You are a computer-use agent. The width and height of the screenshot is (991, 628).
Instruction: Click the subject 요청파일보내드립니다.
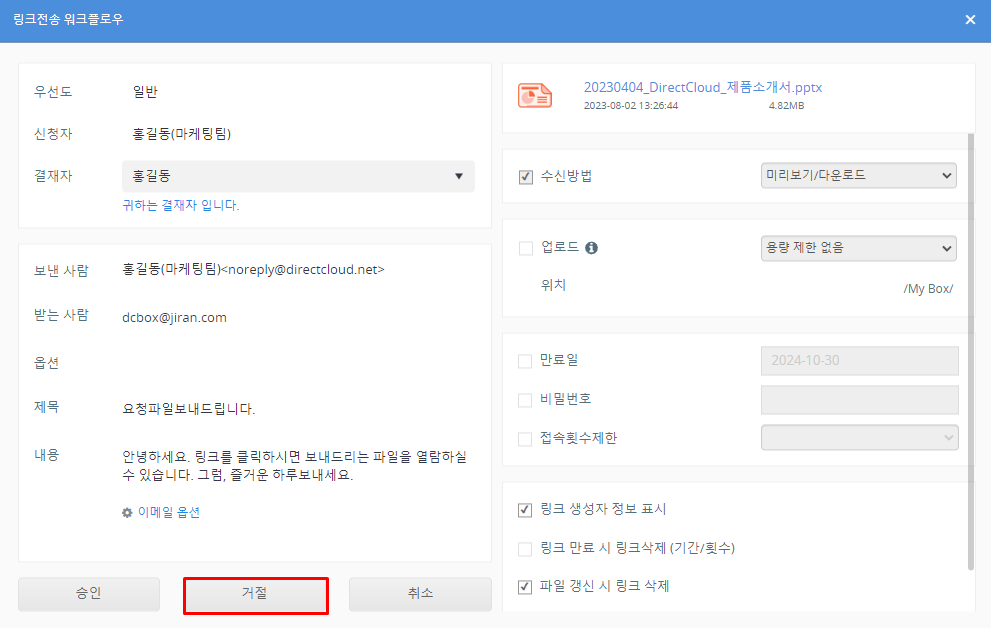[188, 409]
